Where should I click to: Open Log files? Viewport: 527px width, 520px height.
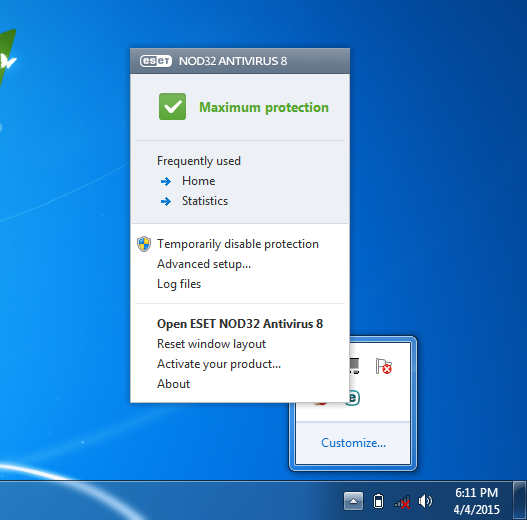179,284
